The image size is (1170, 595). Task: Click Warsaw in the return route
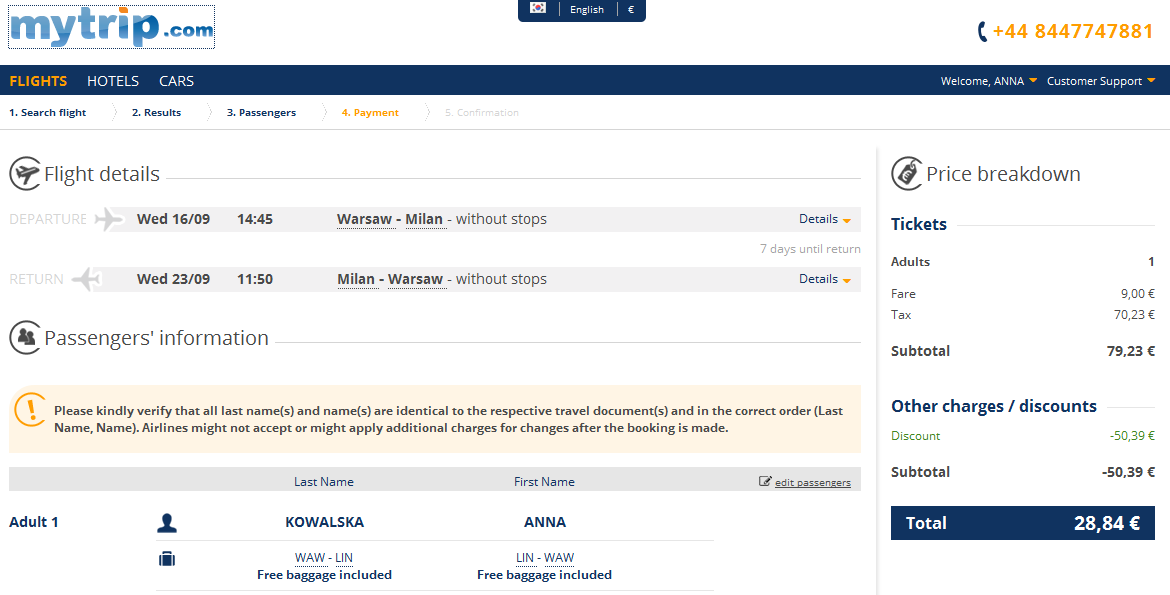click(416, 279)
